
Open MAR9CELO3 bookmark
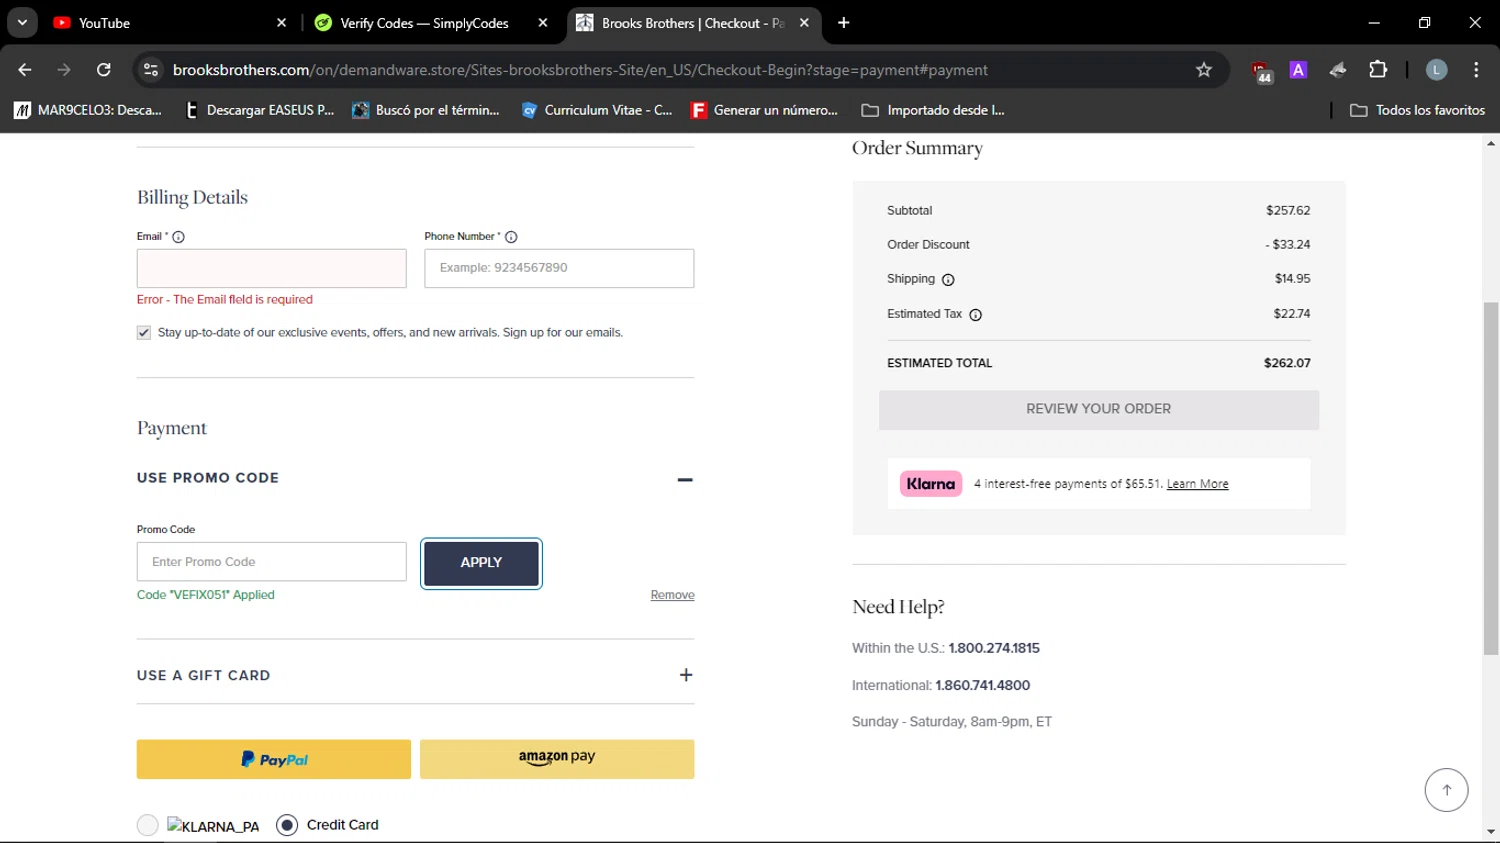88,110
